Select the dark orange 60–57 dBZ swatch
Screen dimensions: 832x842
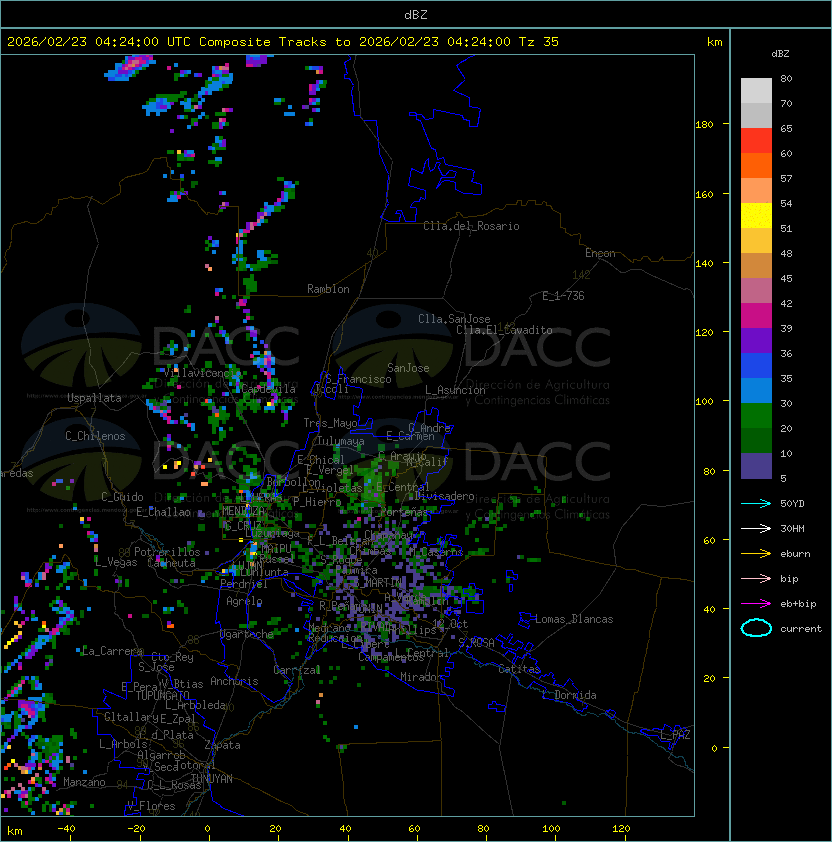tap(756, 165)
